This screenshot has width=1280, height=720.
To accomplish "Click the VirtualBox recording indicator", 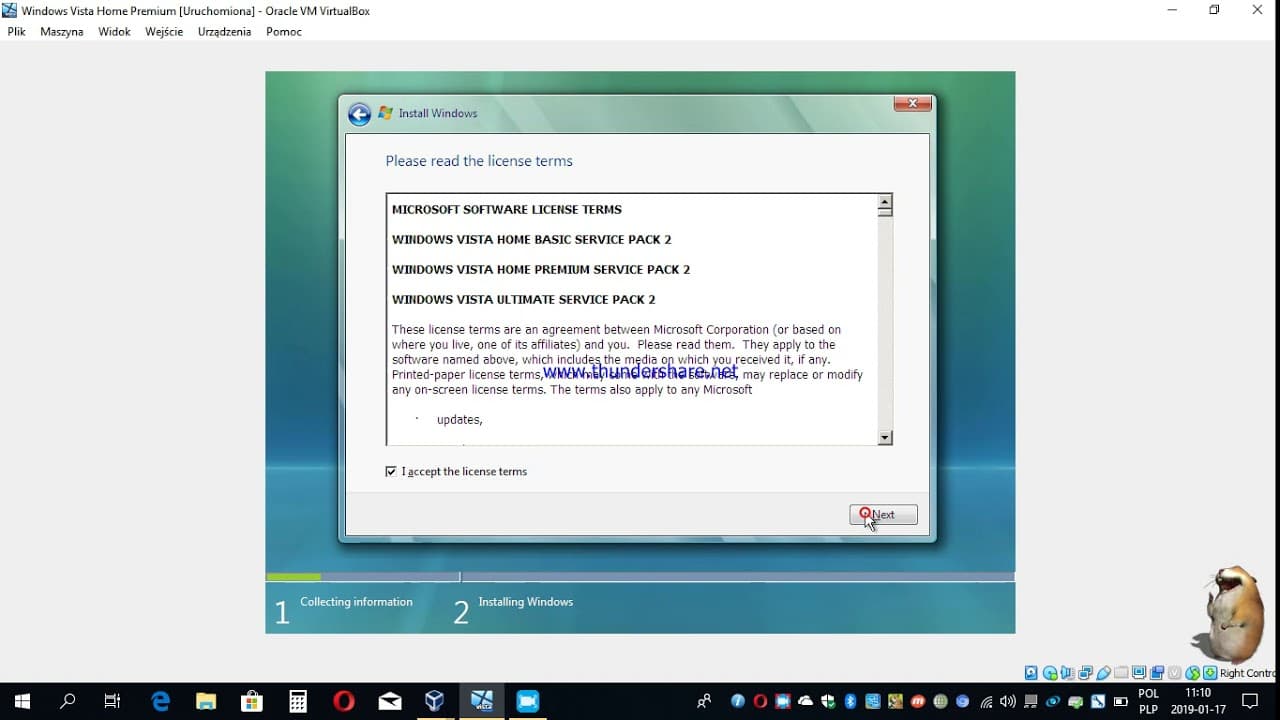I will pos(1157,673).
